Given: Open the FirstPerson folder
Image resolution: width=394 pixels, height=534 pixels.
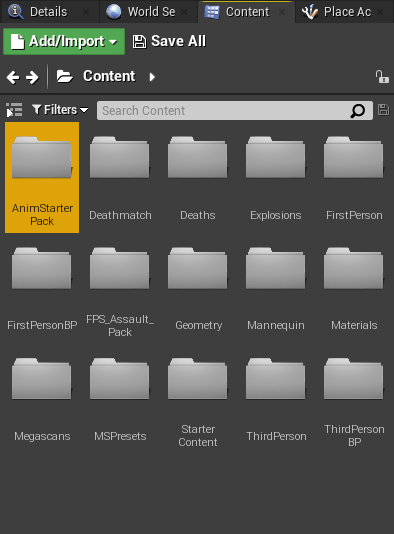Looking at the screenshot, I should pyautogui.click(x=353, y=177).
